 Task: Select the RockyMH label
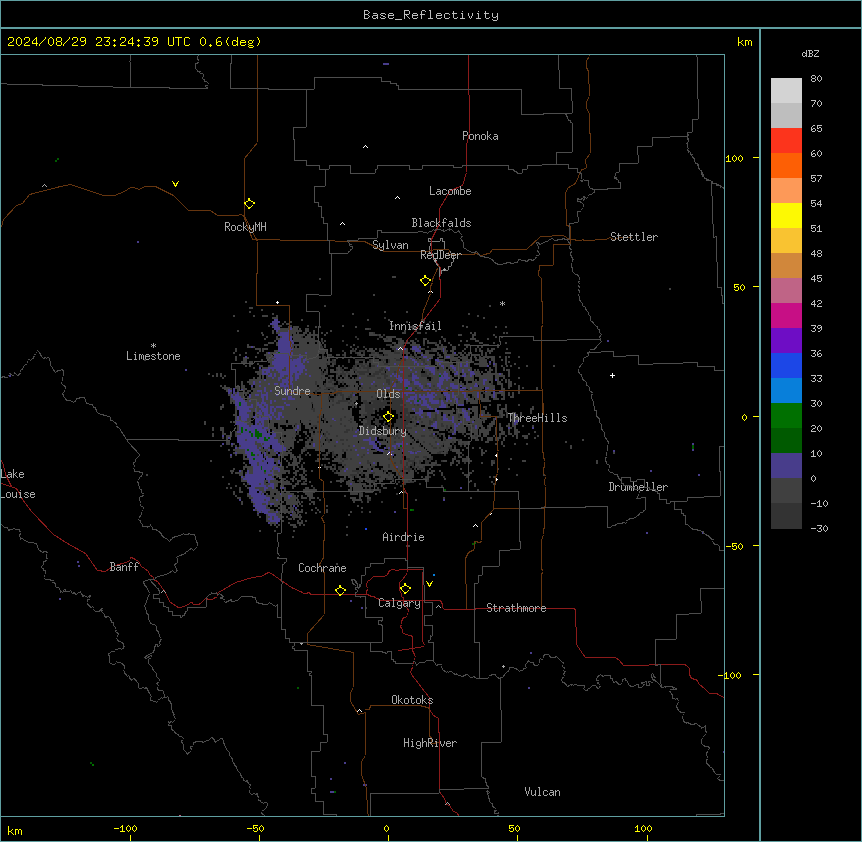point(245,227)
